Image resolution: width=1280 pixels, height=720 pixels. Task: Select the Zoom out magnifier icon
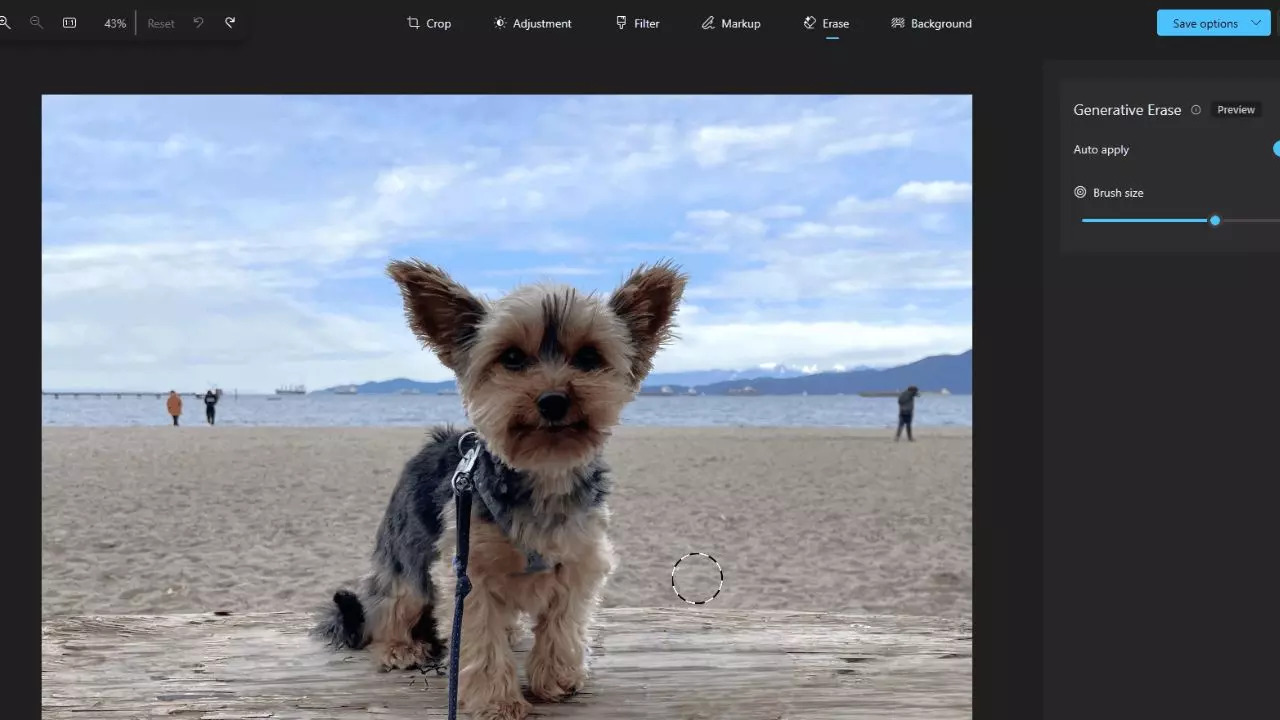[36, 22]
